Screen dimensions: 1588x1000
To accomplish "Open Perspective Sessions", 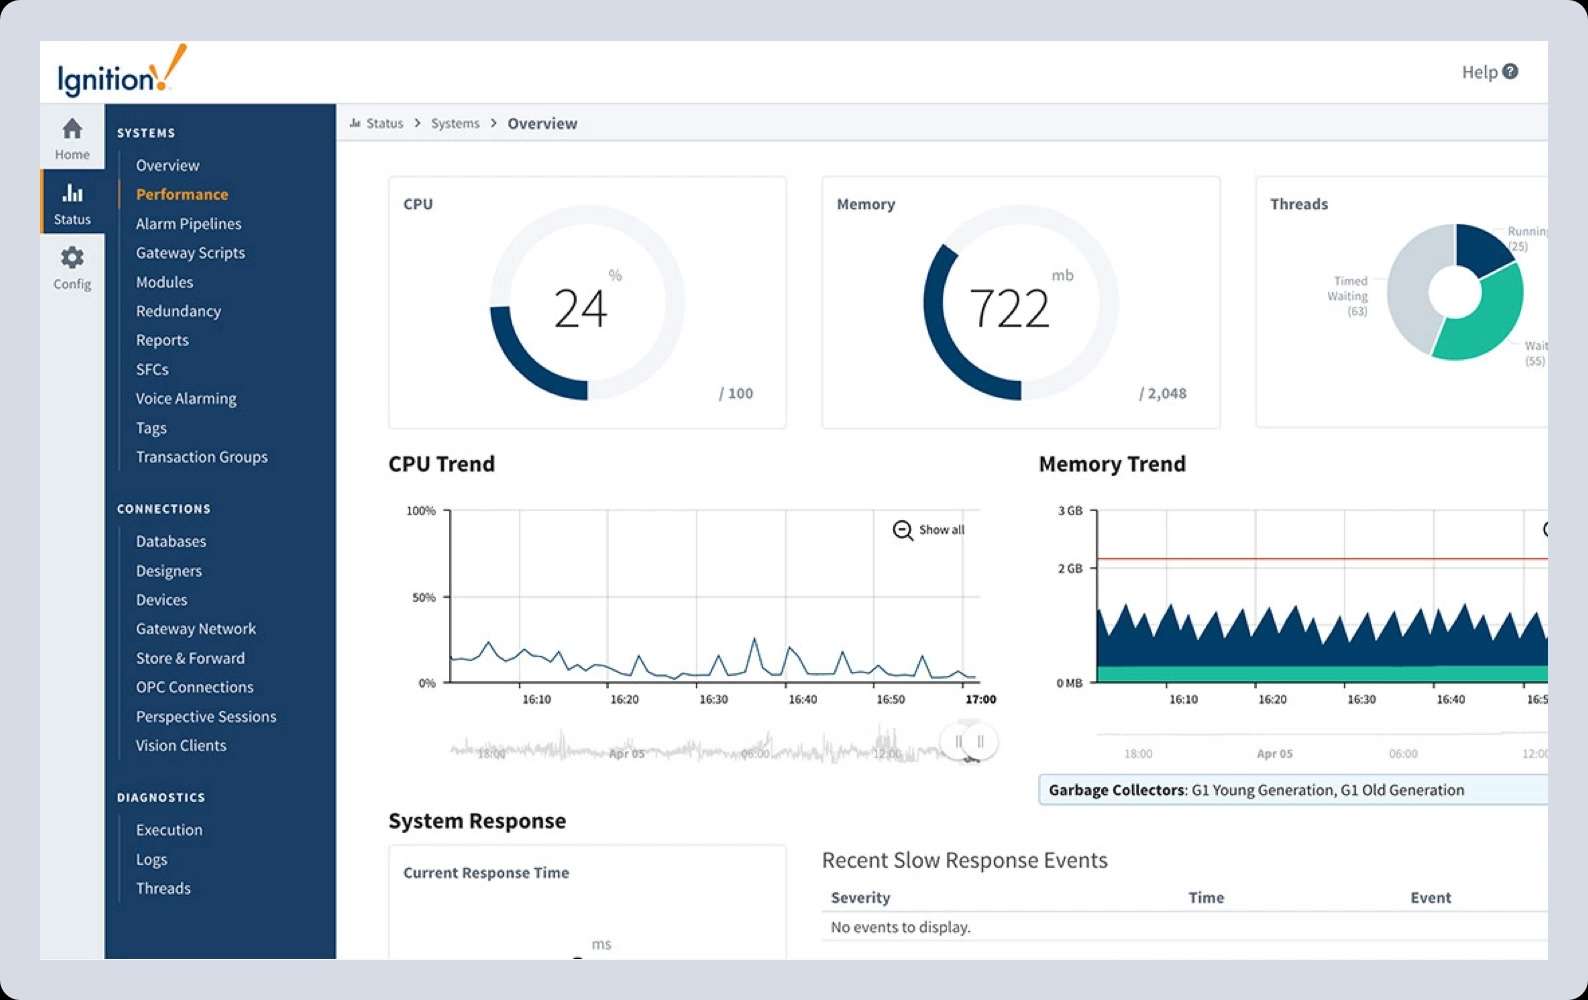I will click(206, 717).
